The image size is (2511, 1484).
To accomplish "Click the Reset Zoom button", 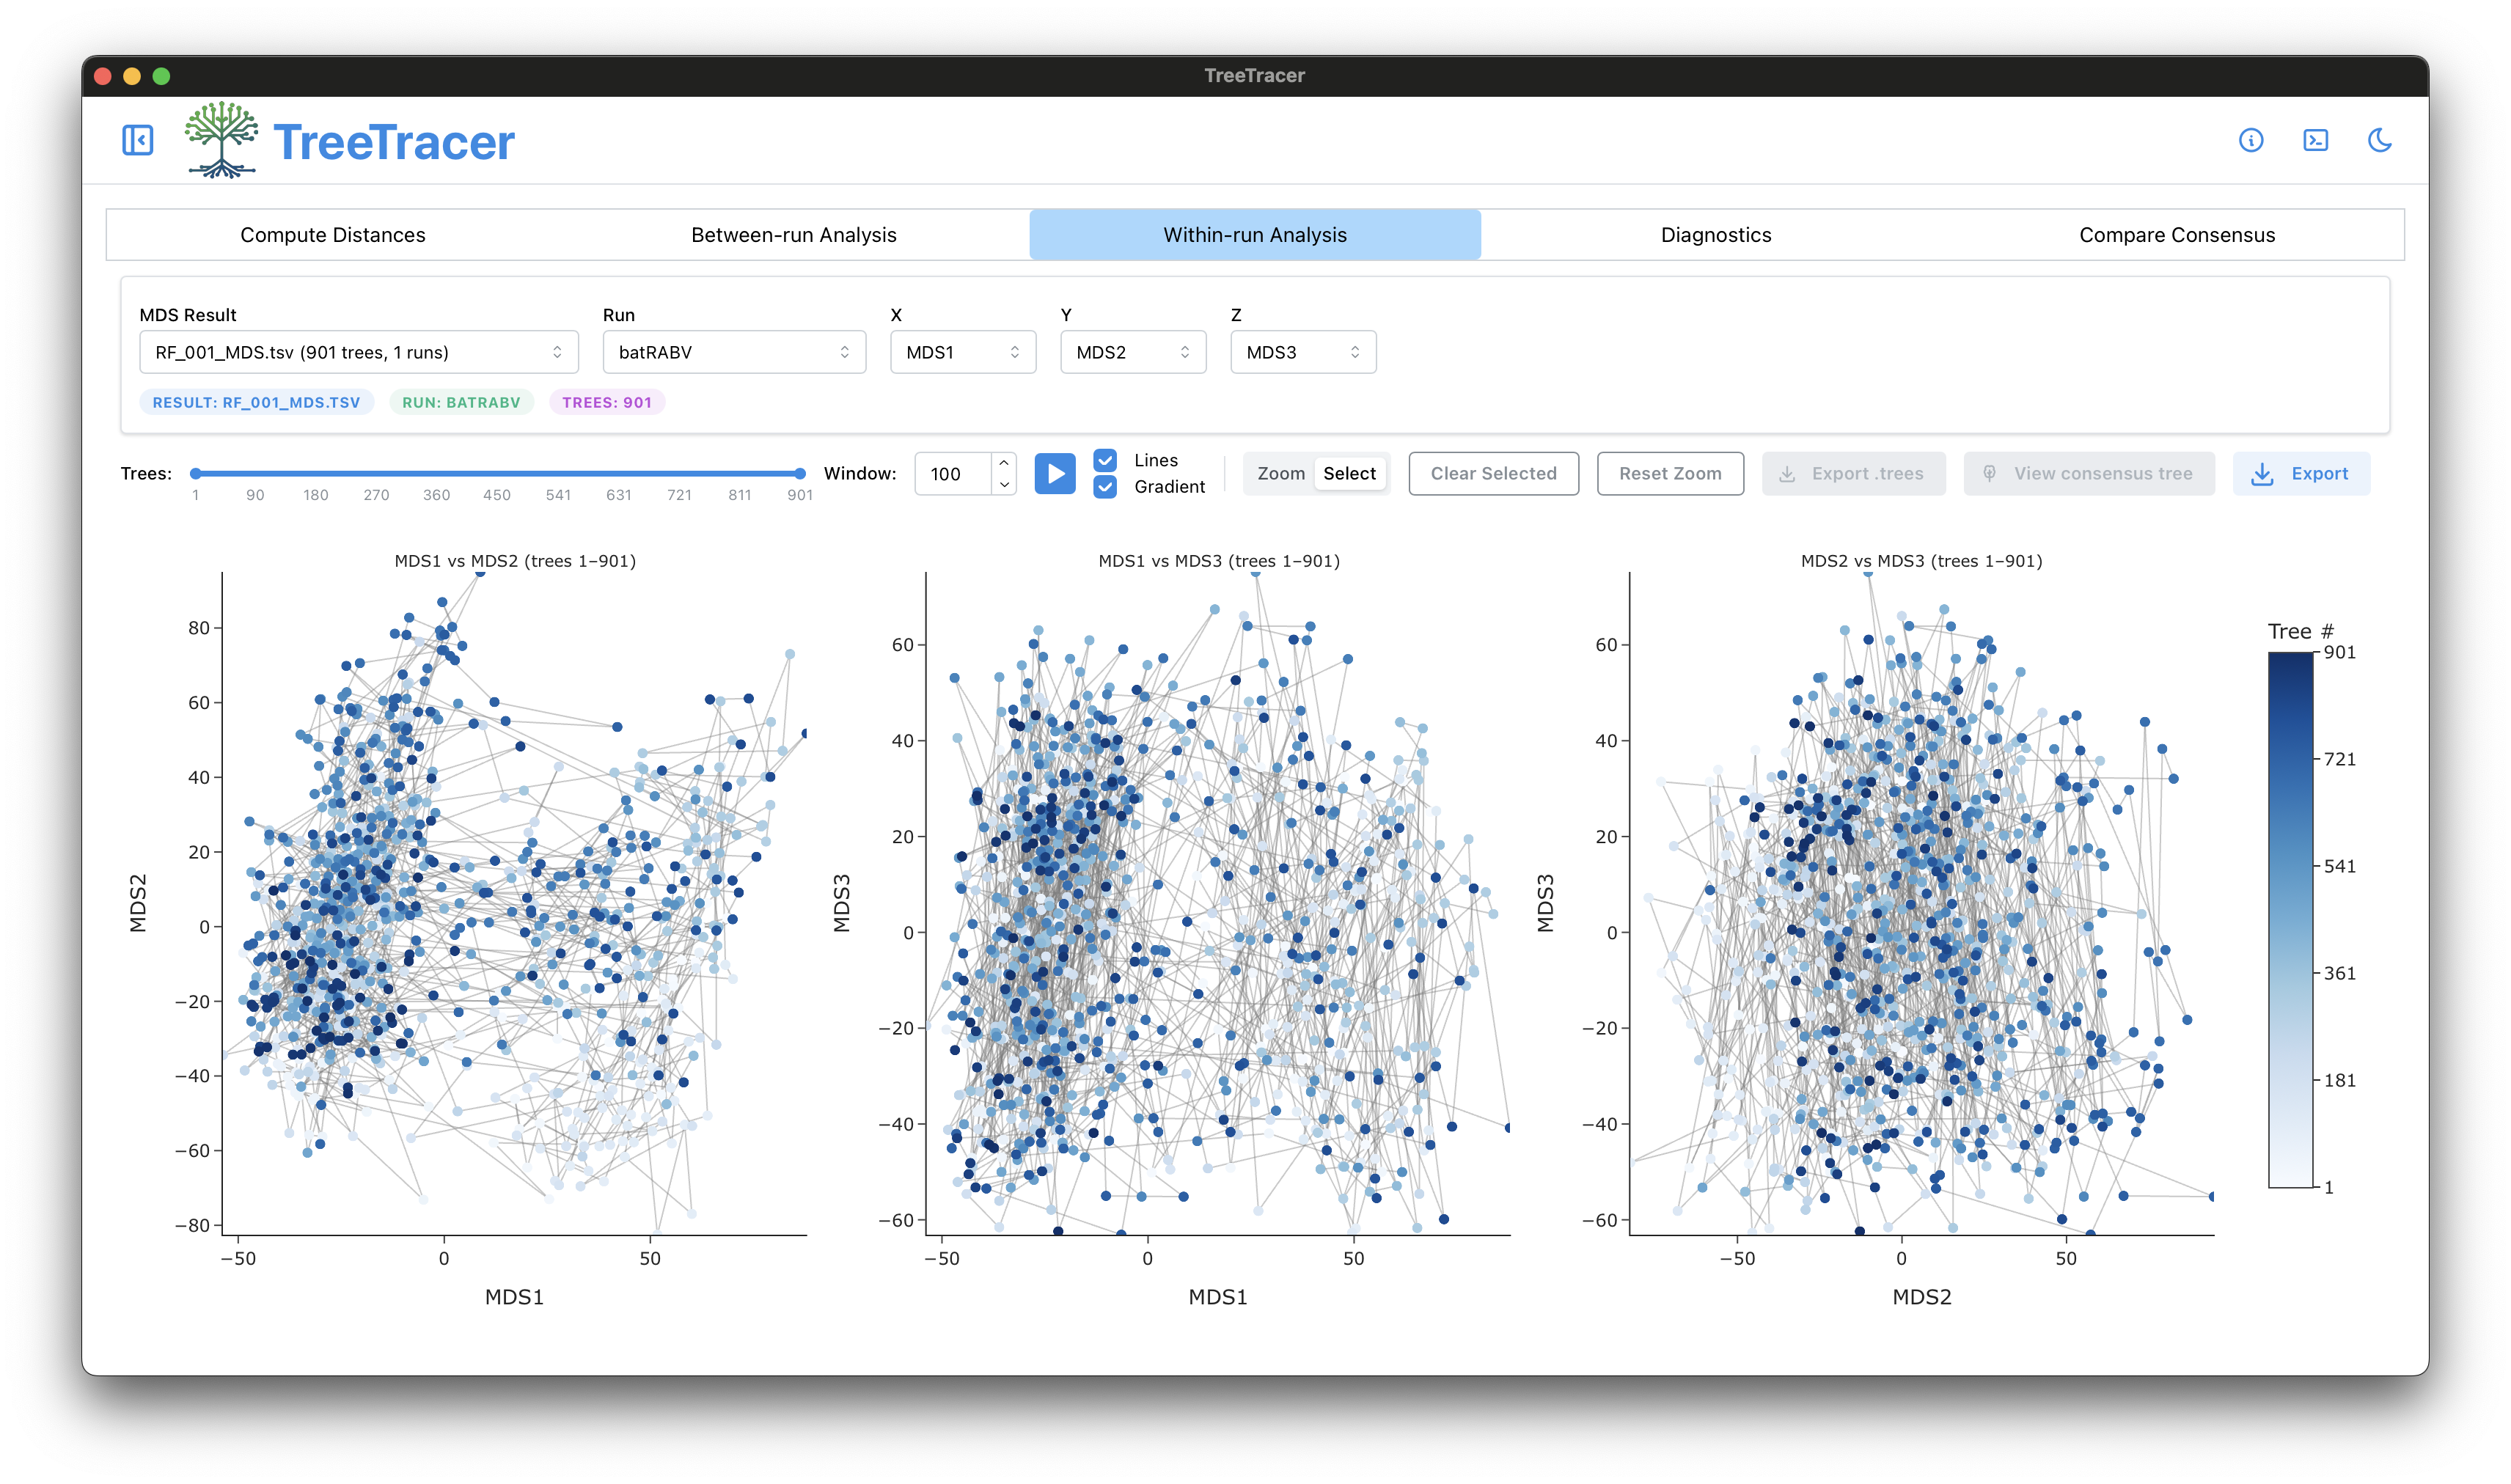I will point(1669,473).
